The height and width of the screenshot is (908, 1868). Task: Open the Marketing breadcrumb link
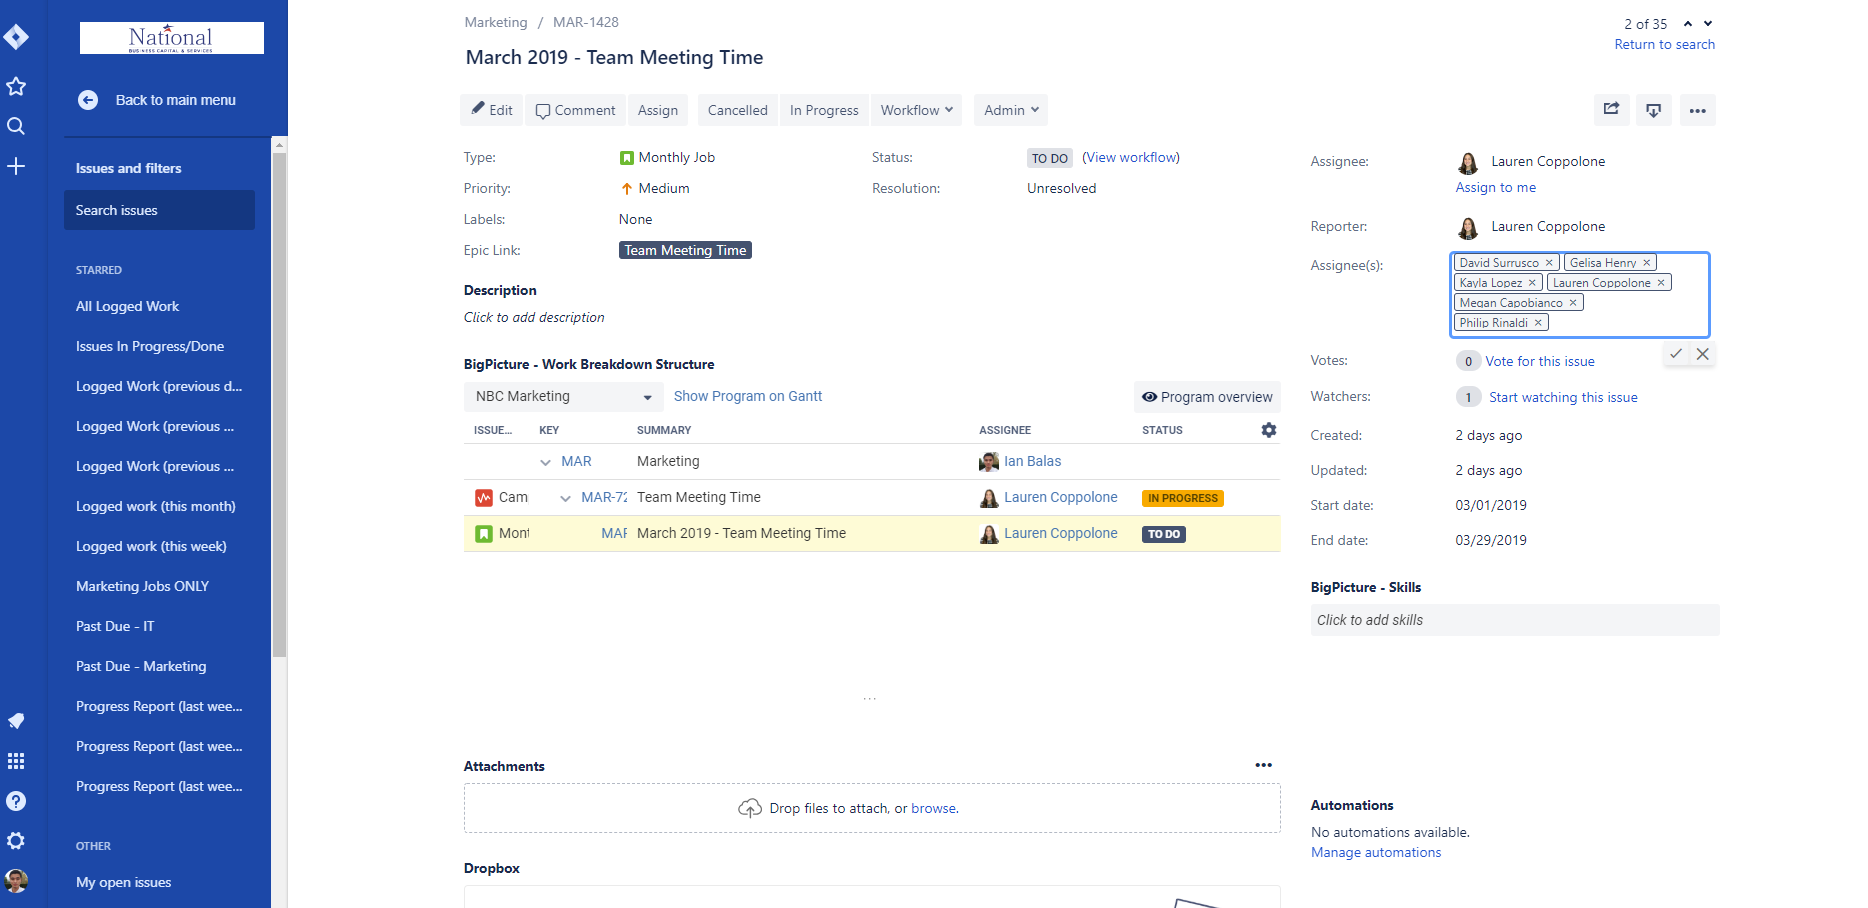496,22
